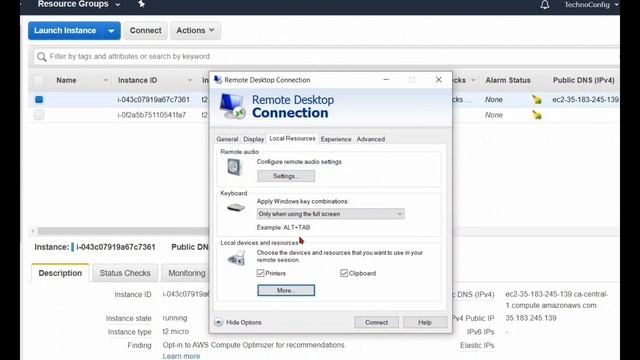Click the Learn more link
The image size is (640, 360).
pyautogui.click(x=181, y=356)
